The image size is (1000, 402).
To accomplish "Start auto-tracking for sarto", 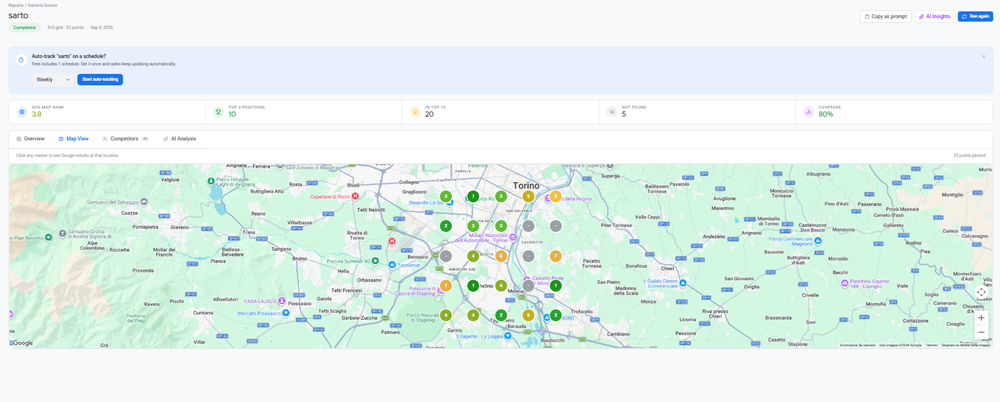I will click(x=100, y=80).
